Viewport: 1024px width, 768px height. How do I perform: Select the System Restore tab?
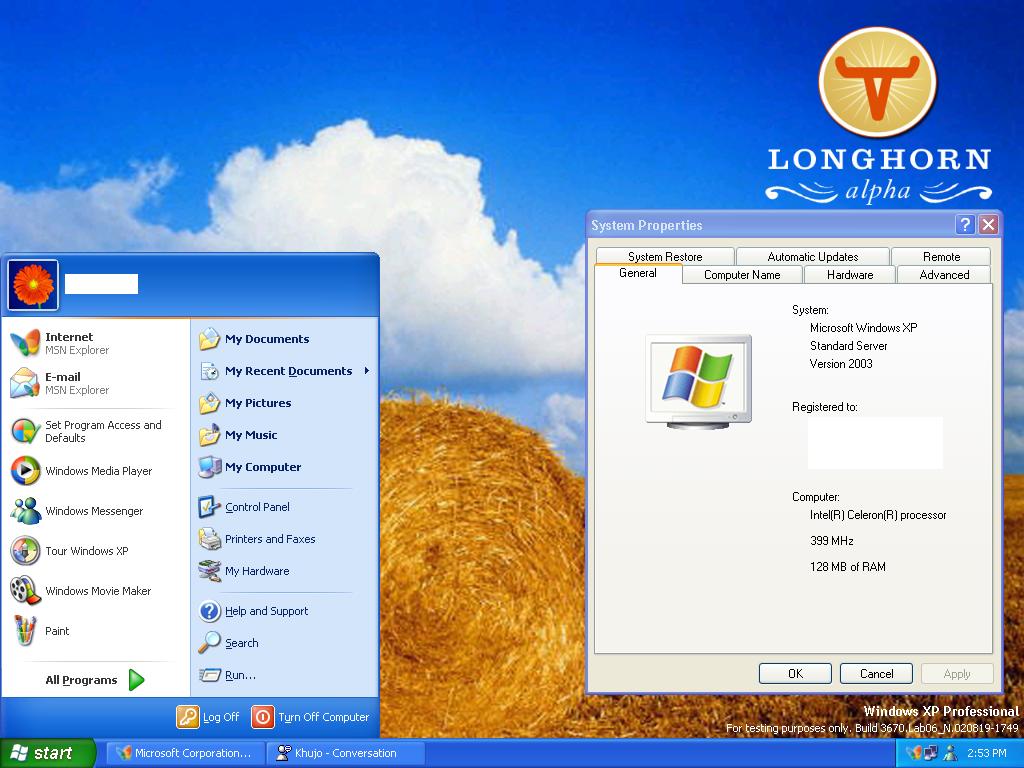click(x=663, y=256)
